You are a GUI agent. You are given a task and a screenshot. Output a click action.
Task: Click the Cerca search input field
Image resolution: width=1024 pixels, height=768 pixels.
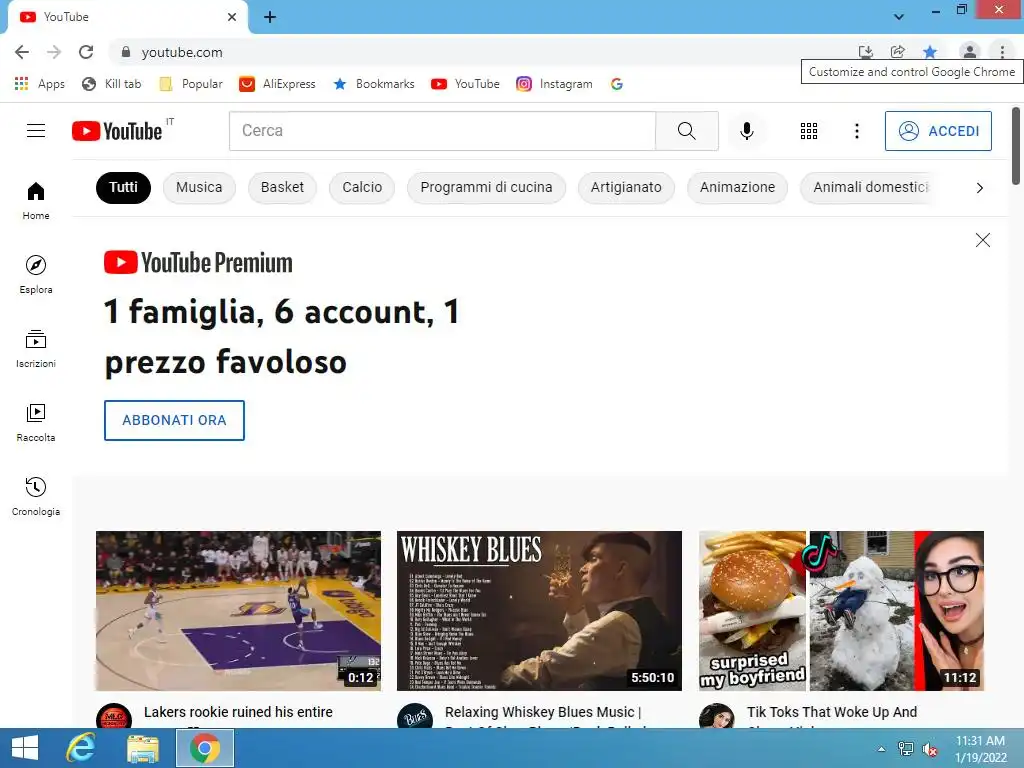442,131
